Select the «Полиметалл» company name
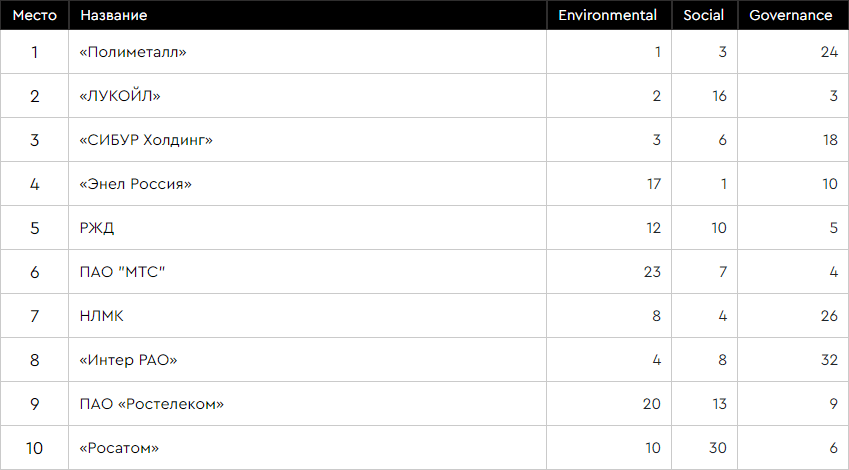Screen dimensions: 849x470 click(133, 52)
